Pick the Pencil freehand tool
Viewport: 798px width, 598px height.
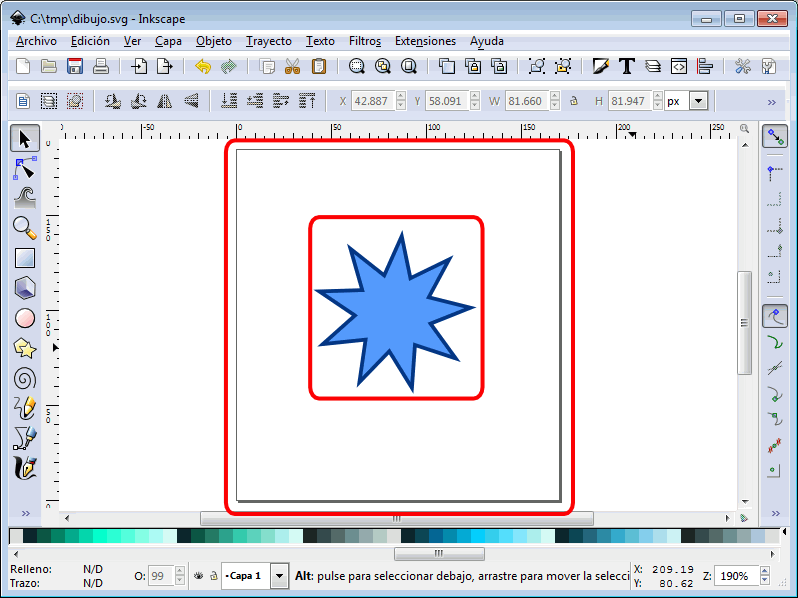pyautogui.click(x=24, y=408)
